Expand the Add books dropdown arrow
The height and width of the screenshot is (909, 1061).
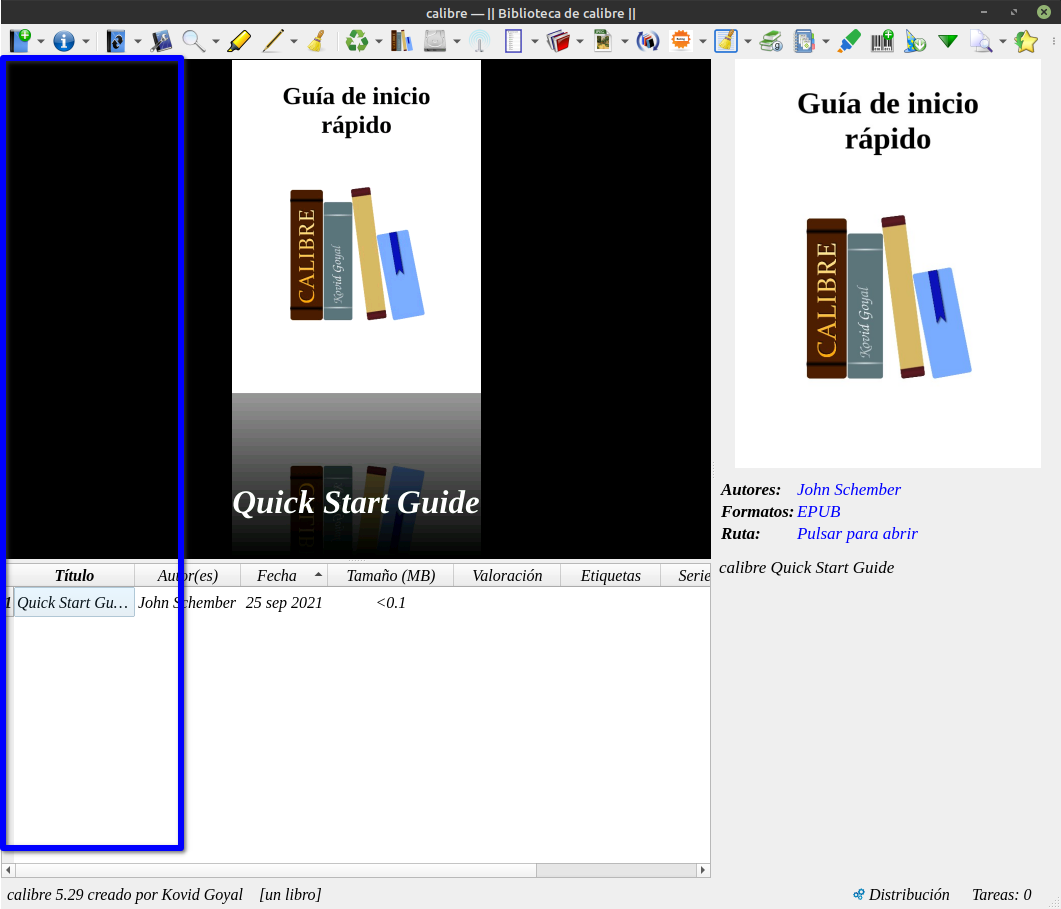click(41, 42)
